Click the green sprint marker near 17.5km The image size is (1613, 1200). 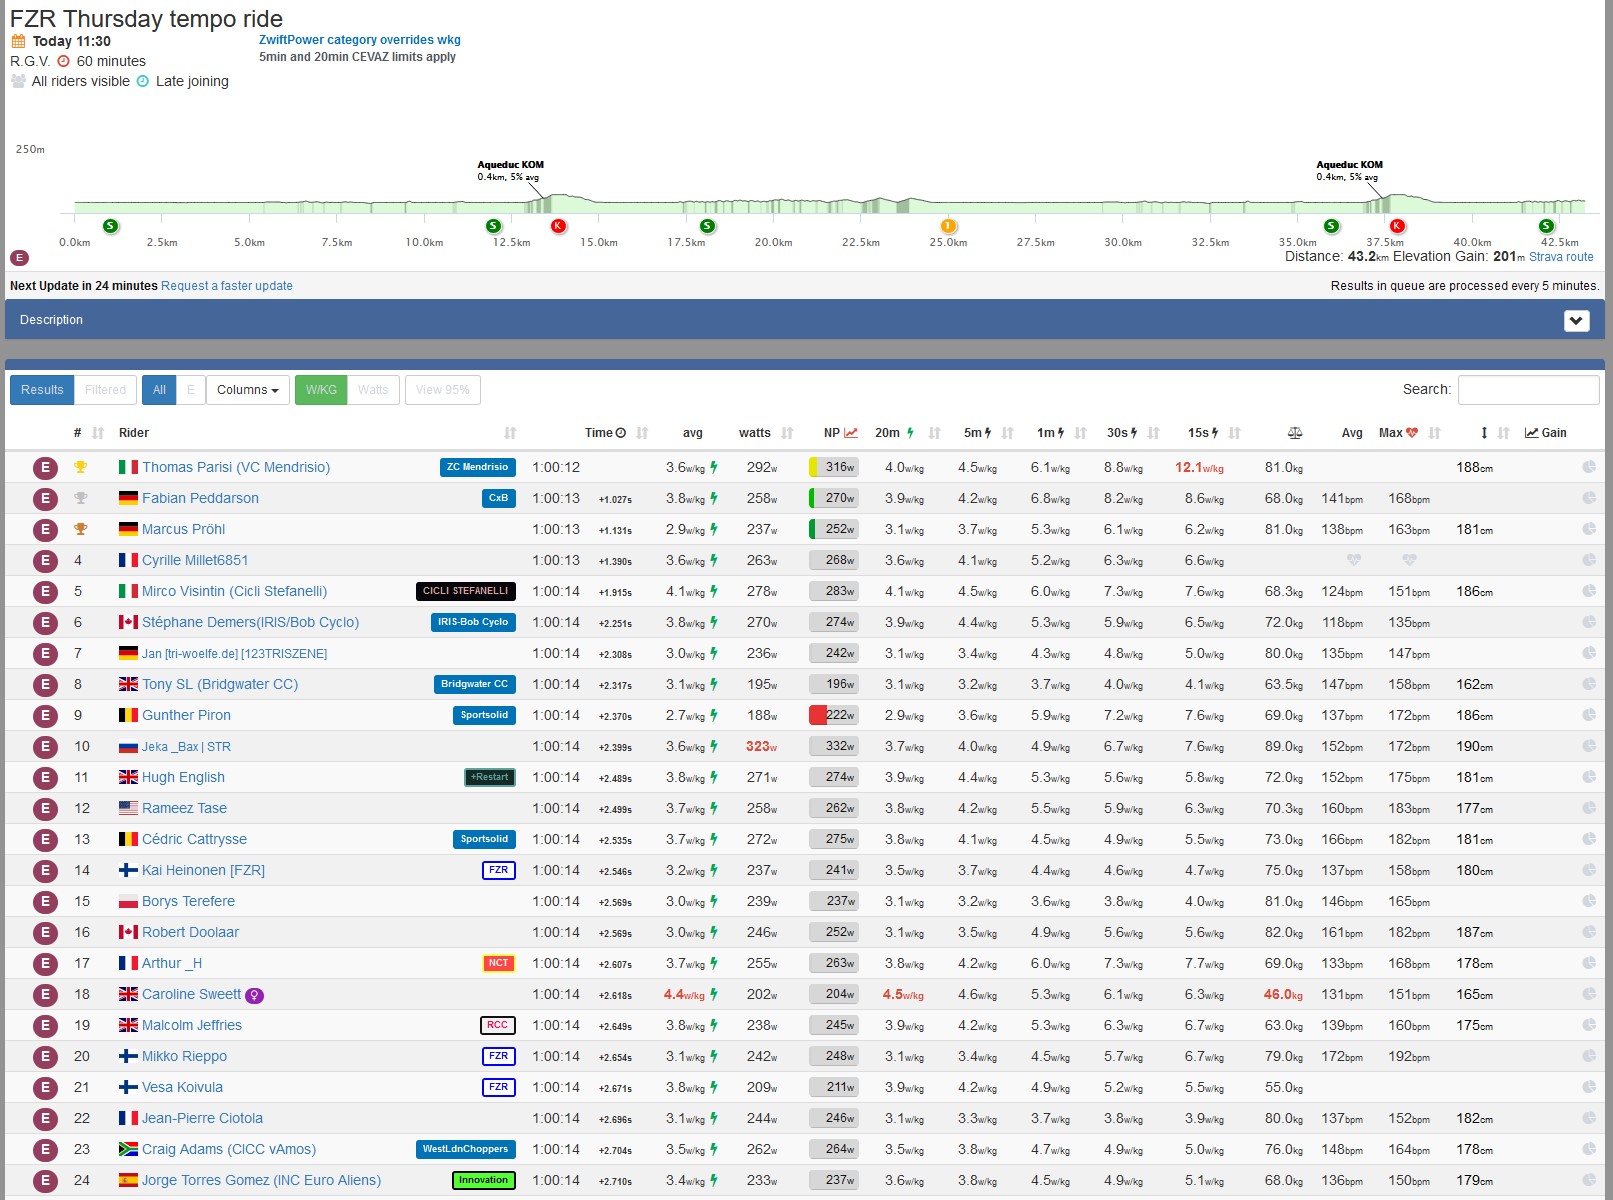[707, 226]
